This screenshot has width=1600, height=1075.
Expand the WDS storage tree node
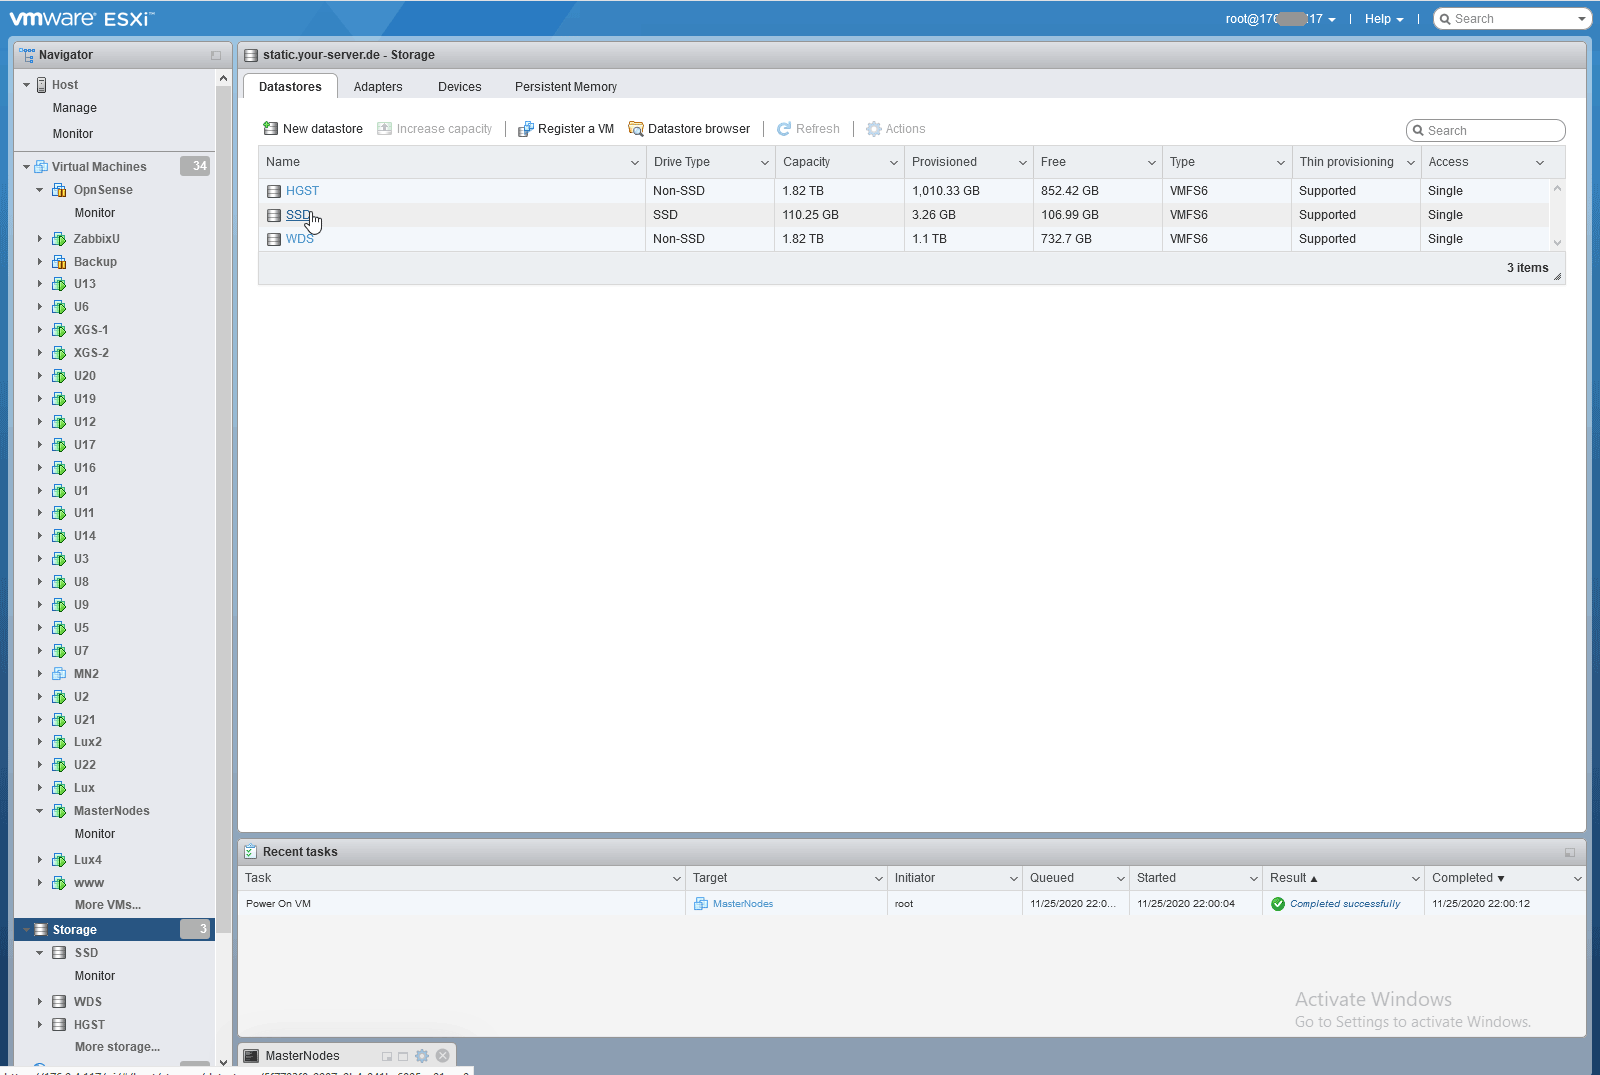(x=40, y=1002)
